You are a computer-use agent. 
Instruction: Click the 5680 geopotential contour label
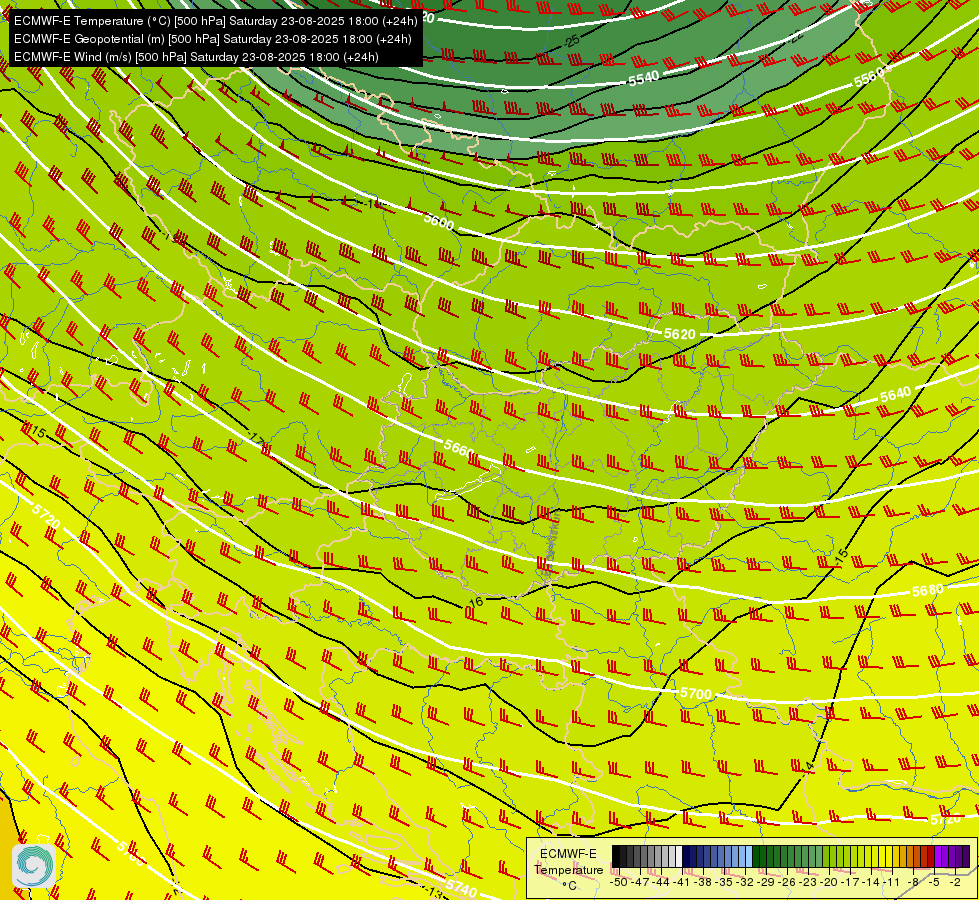point(928,590)
